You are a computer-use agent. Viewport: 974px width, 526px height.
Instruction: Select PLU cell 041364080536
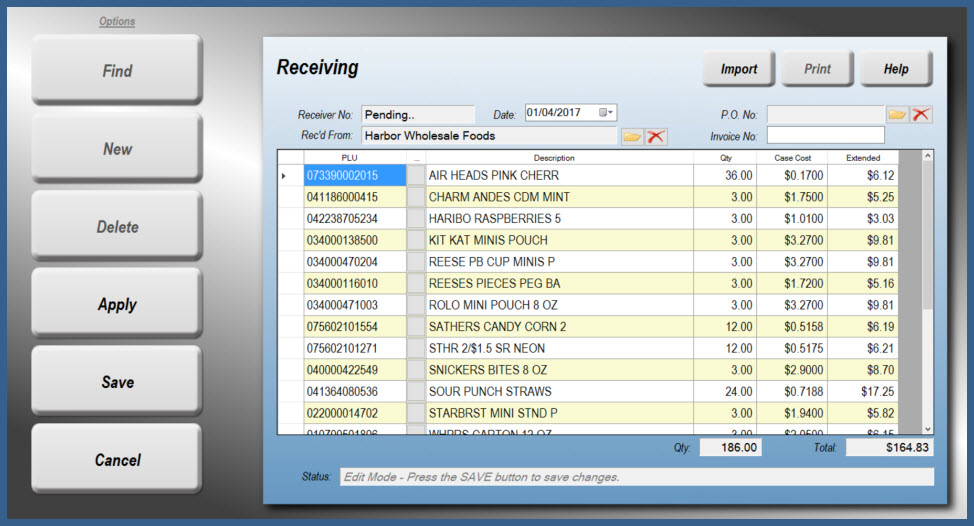click(355, 392)
